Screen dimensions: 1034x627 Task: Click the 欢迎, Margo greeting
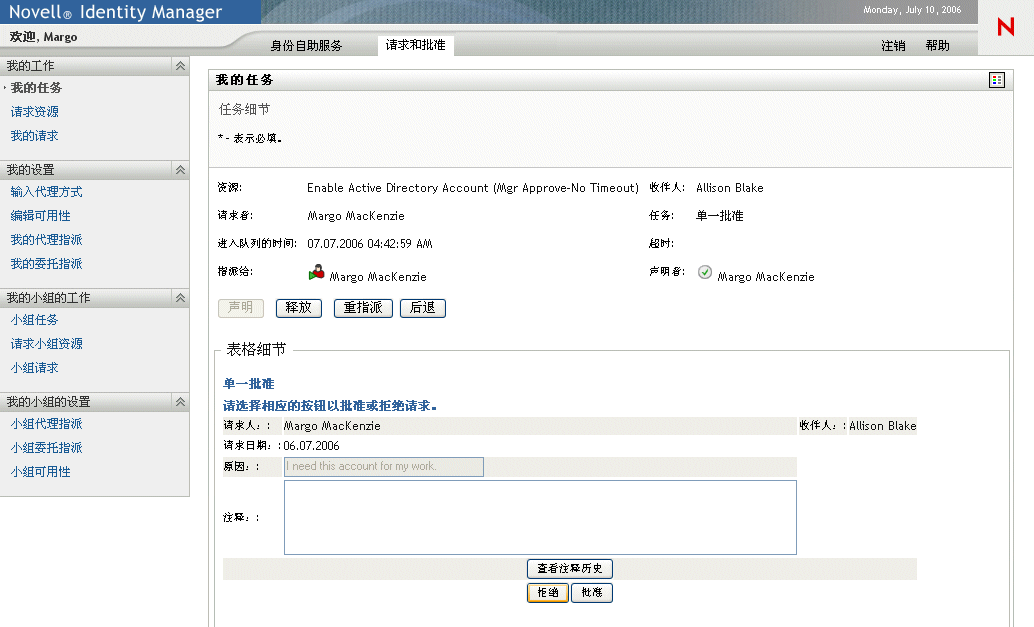click(x=44, y=37)
